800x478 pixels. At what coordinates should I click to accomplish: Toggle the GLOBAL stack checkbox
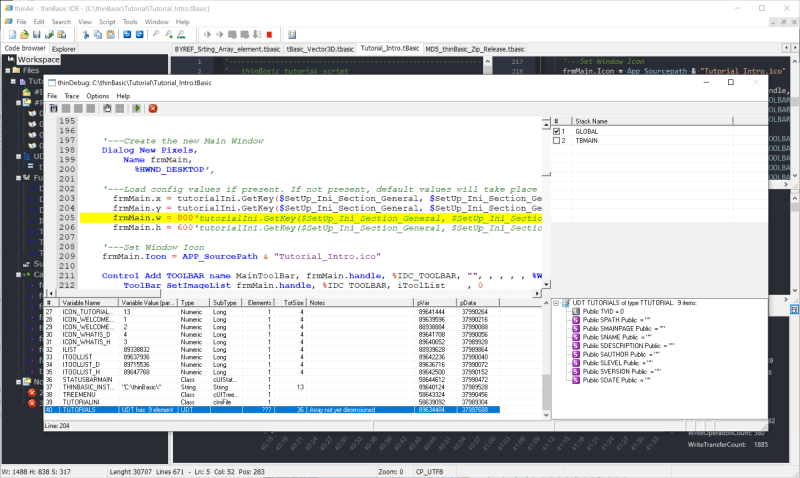tap(557, 131)
